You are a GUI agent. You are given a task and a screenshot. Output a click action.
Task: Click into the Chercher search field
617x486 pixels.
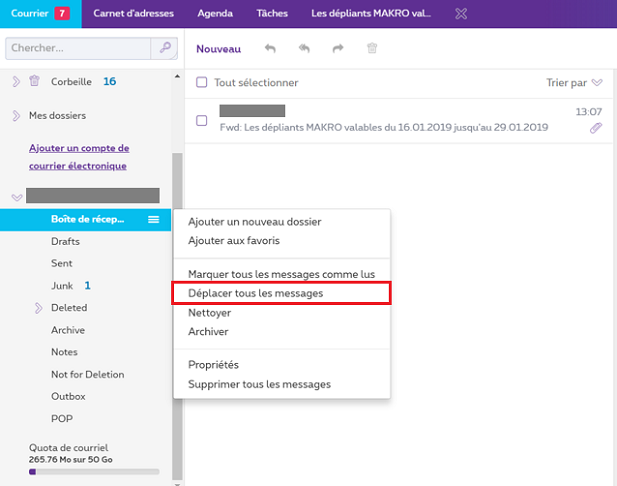tap(76, 48)
